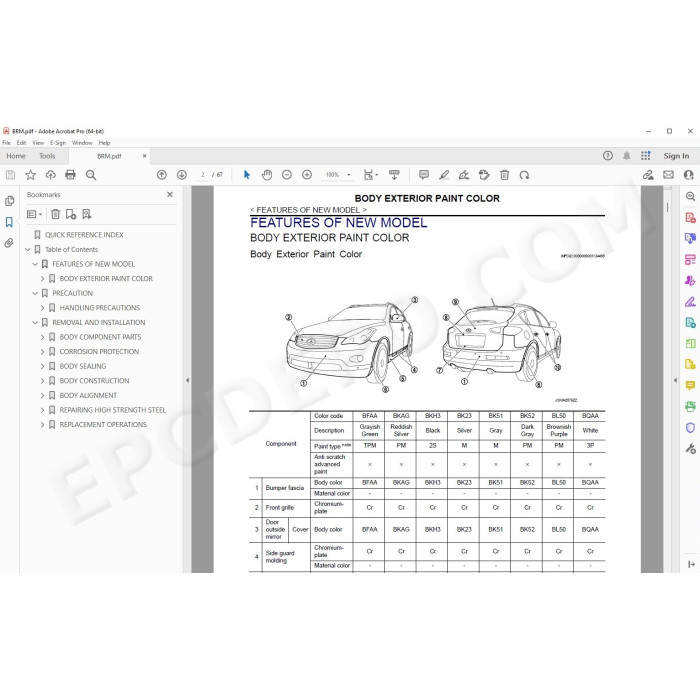Expand the HANDLING PRECAUTIONS bookmark
Image resolution: width=700 pixels, height=700 pixels.
tap(42, 308)
